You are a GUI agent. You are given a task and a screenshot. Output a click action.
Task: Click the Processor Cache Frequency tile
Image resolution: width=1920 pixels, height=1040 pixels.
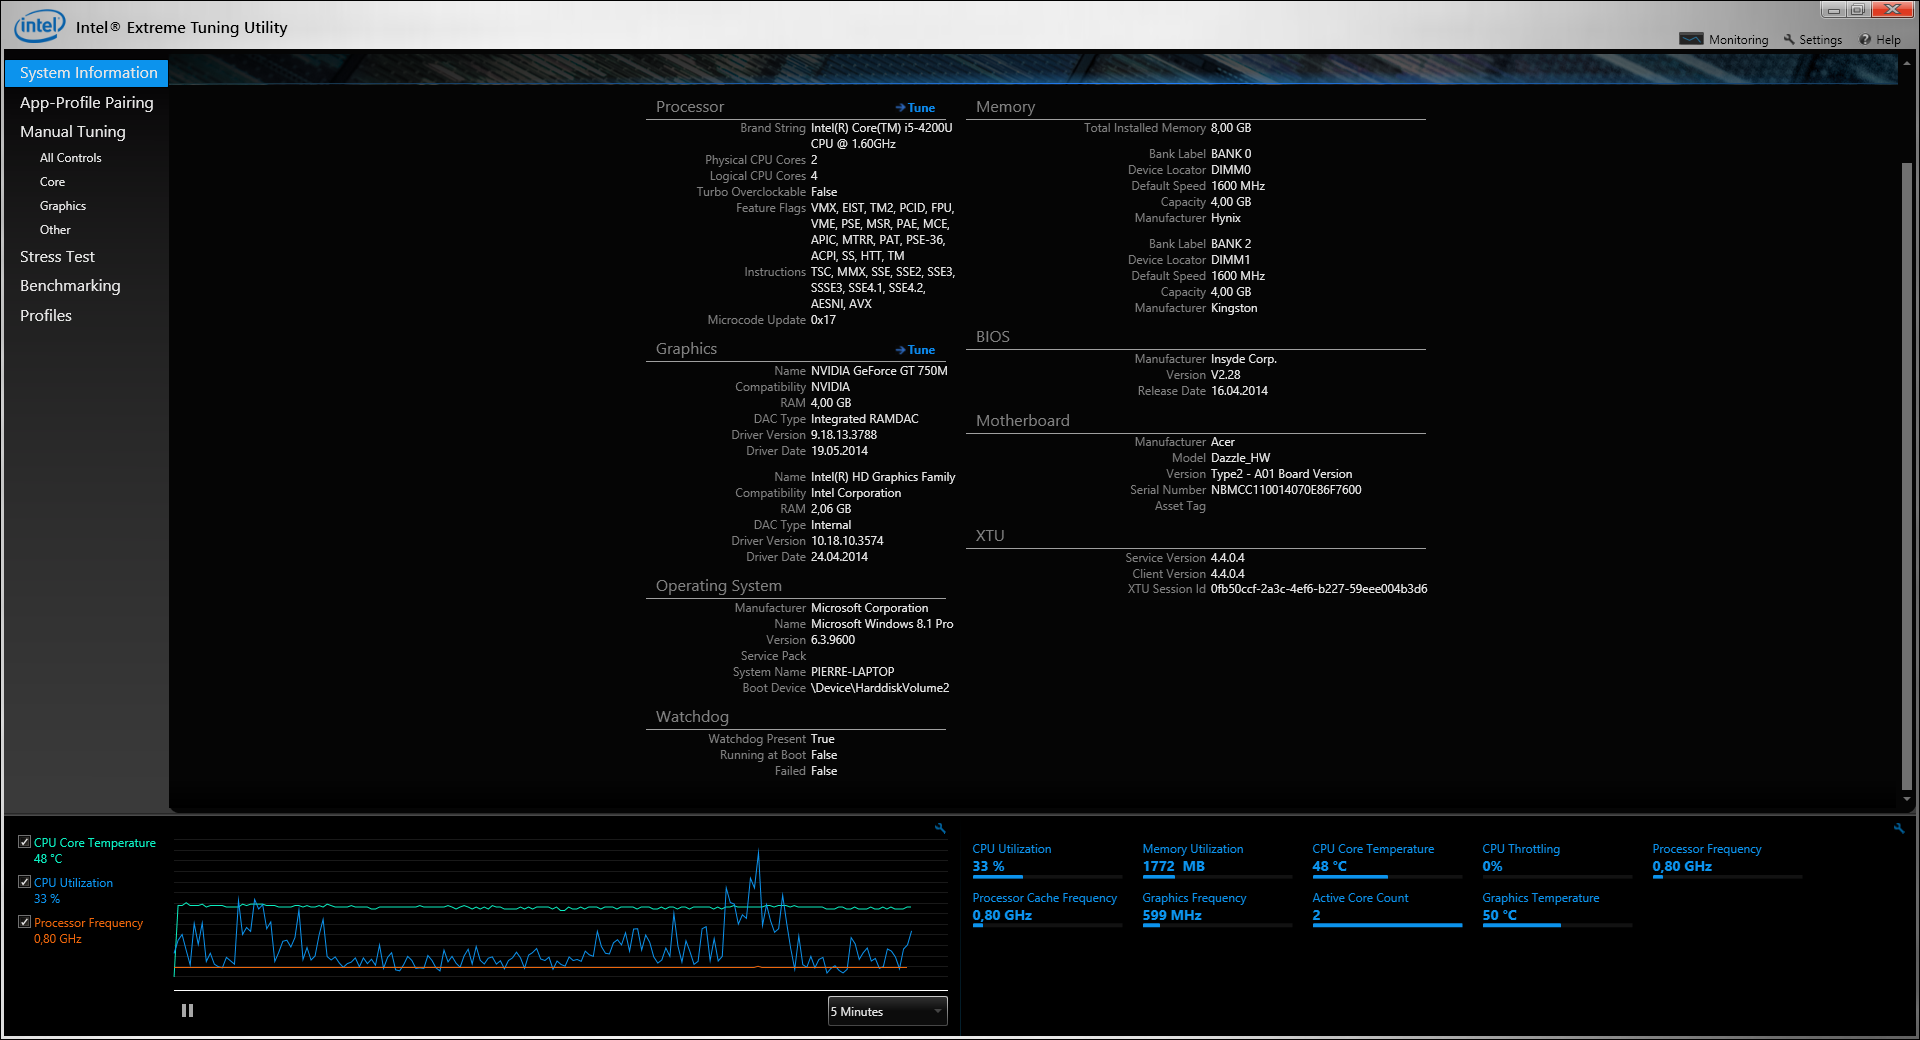tap(1047, 908)
